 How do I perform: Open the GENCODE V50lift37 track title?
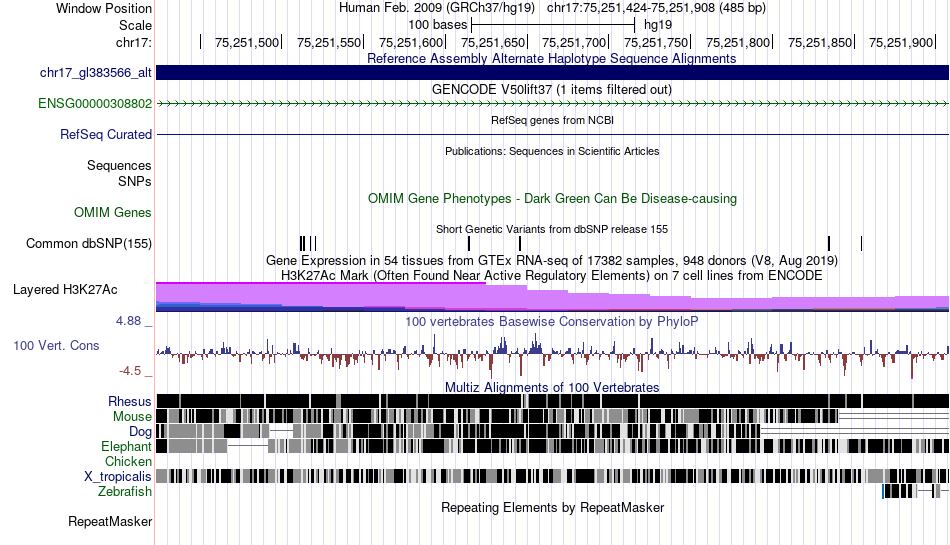click(x=552, y=90)
